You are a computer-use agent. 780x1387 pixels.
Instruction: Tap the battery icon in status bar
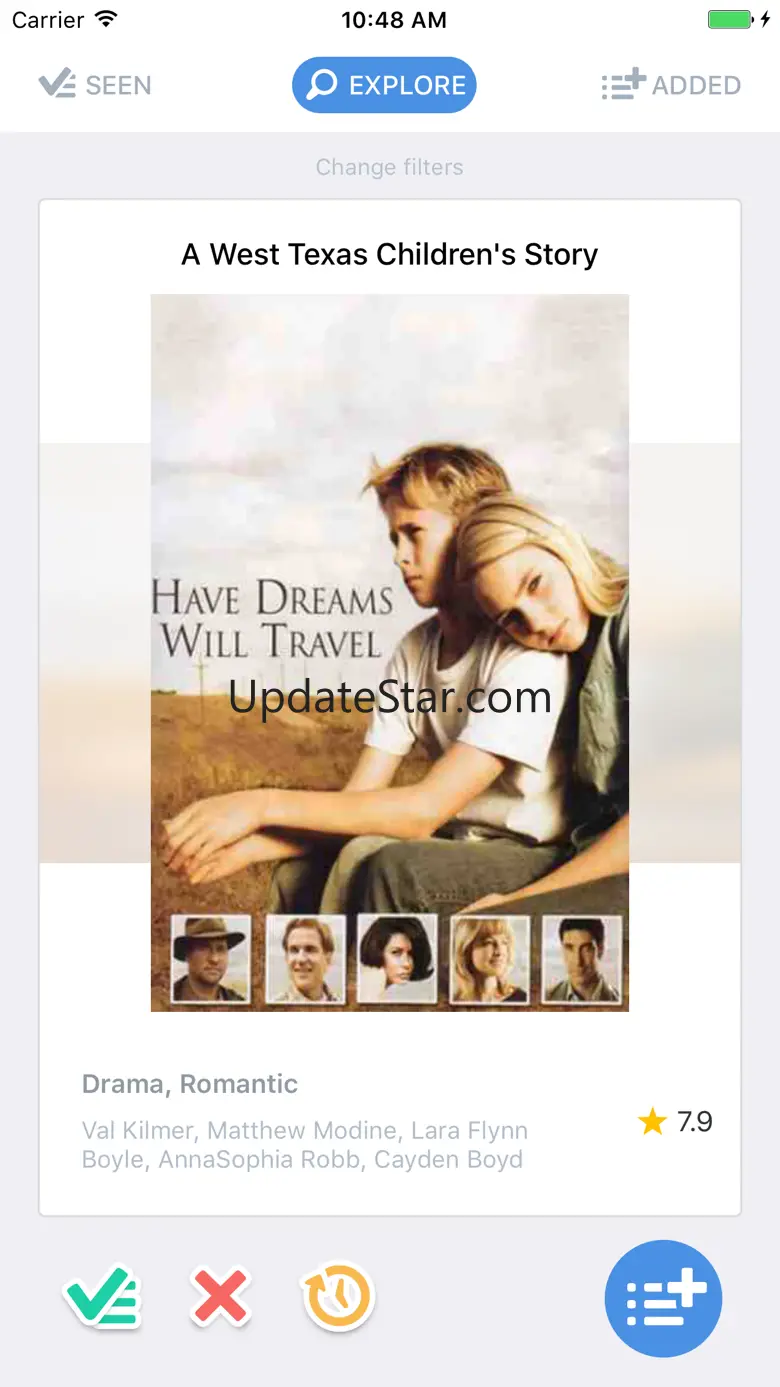(731, 20)
